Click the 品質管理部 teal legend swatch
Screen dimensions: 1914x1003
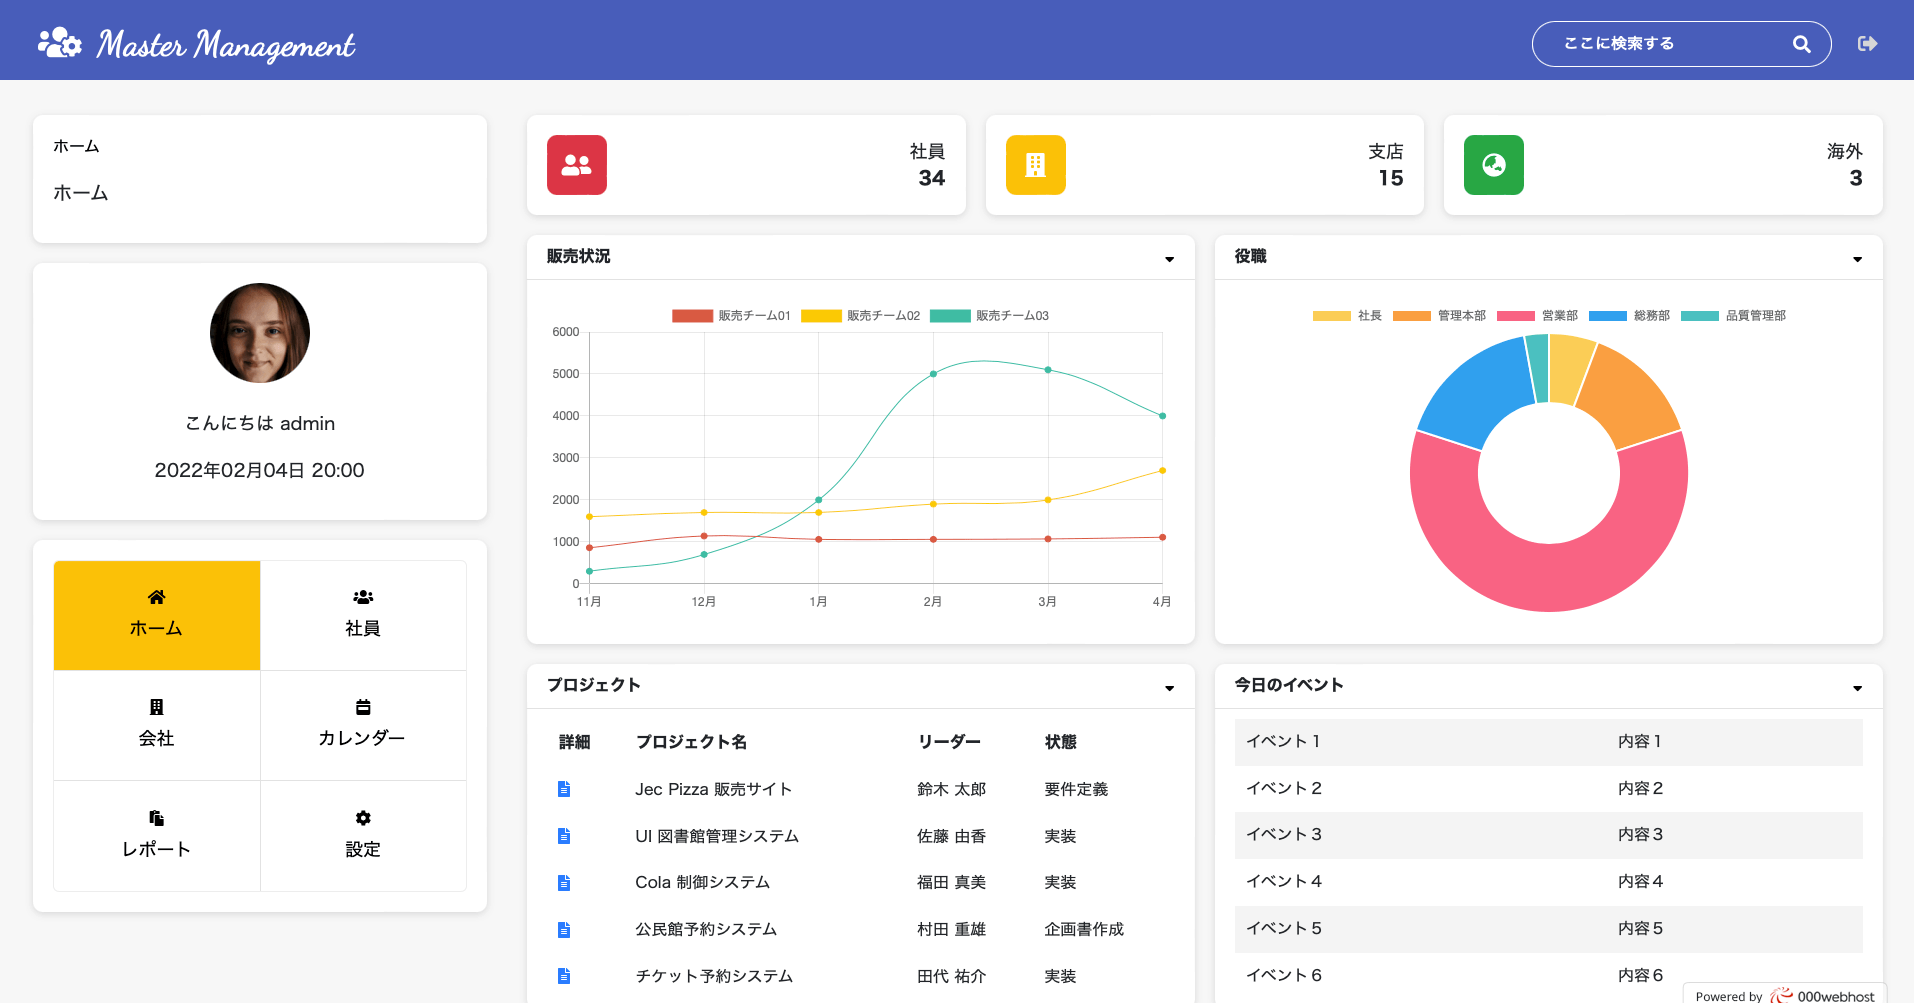click(1700, 316)
